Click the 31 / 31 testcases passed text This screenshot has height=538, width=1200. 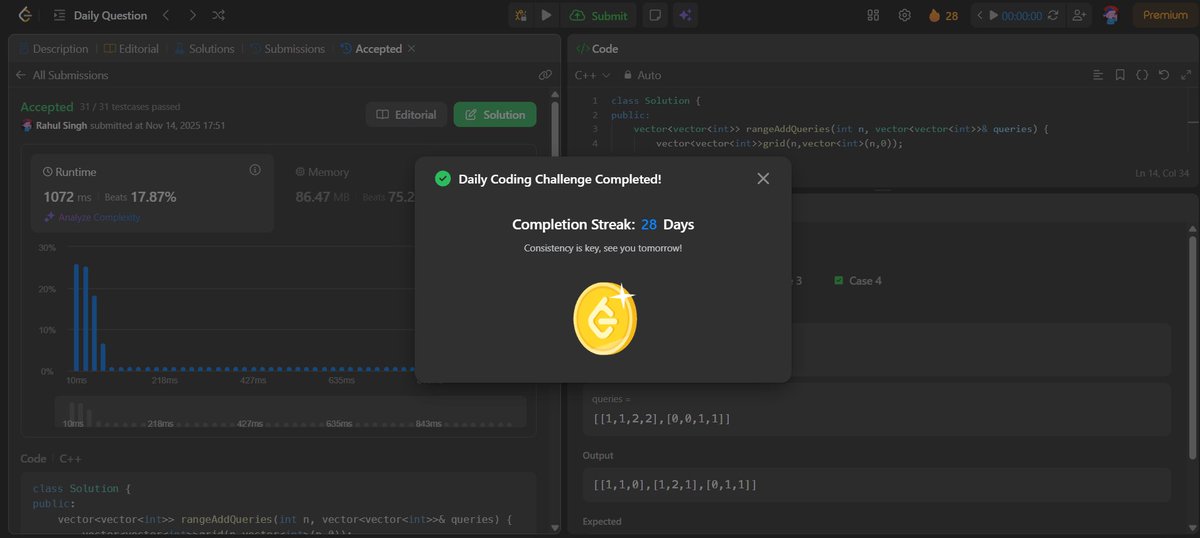(x=131, y=106)
